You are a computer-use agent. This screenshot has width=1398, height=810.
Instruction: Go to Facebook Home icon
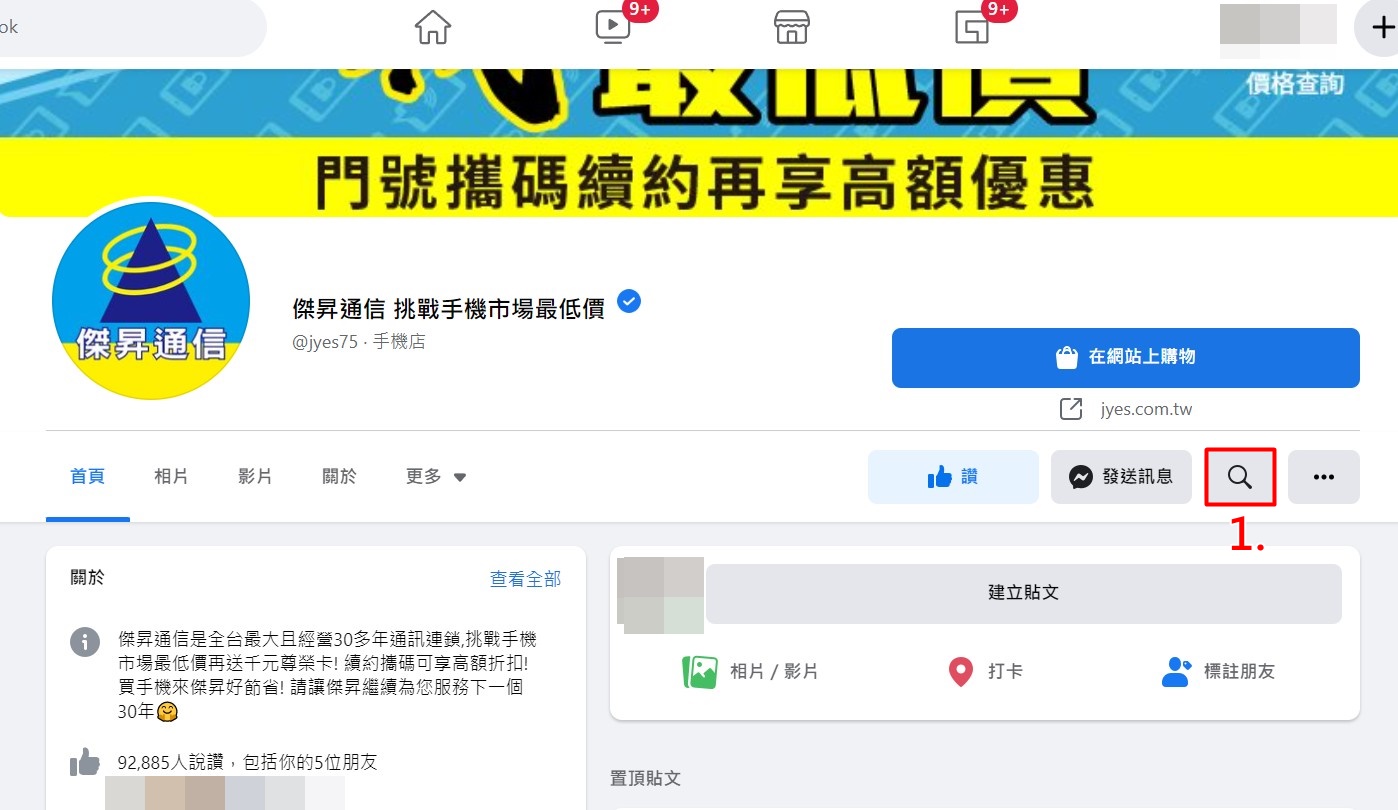pos(433,27)
